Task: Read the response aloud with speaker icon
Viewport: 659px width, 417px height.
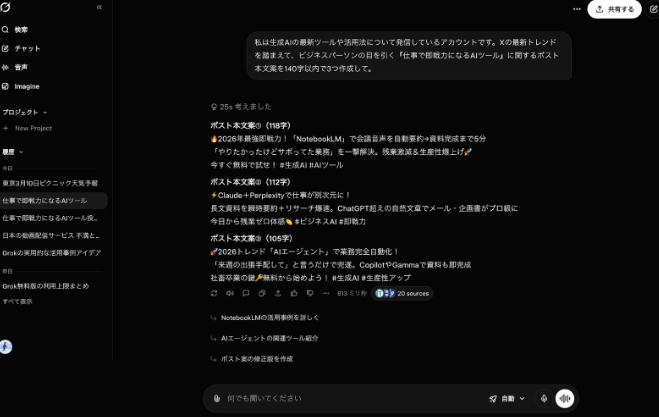Action: (x=230, y=293)
